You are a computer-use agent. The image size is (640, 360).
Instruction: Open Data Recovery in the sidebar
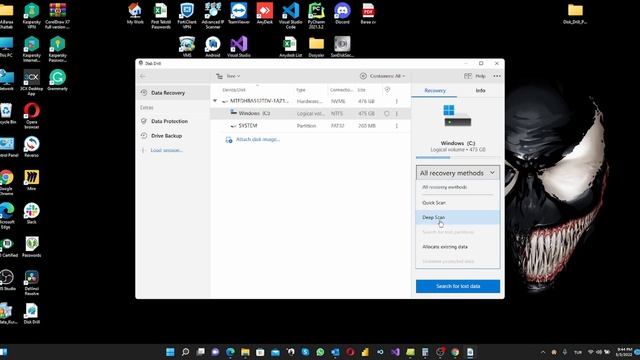(173, 93)
